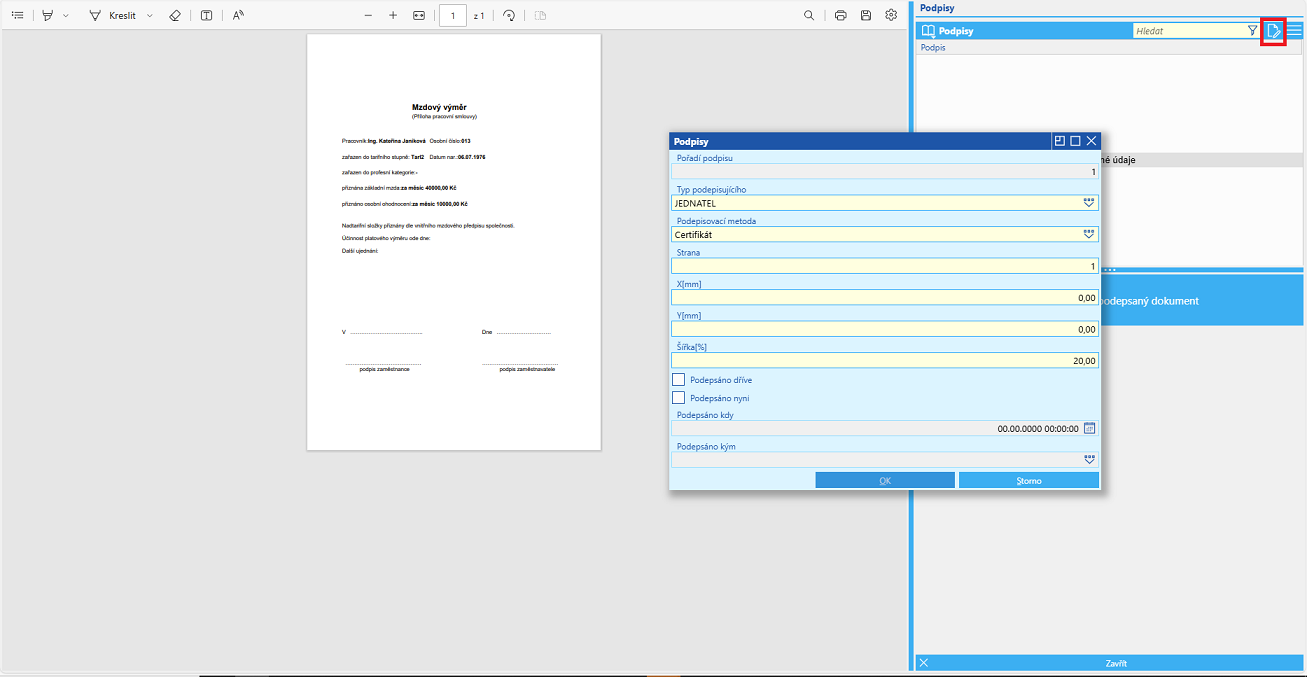Click the Hledat search field
The image size is (1307, 677).
coord(1188,31)
